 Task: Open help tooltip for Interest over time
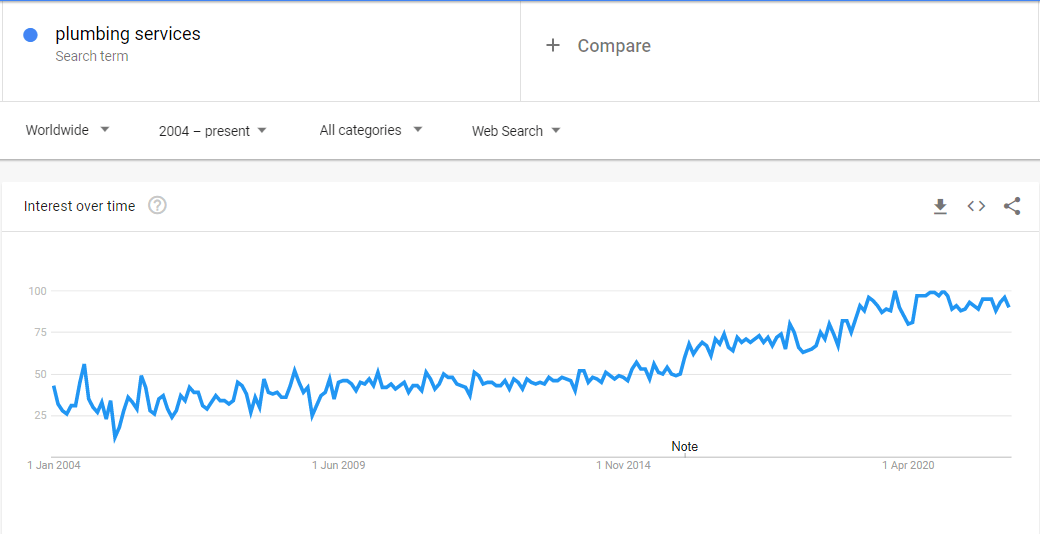tap(157, 206)
